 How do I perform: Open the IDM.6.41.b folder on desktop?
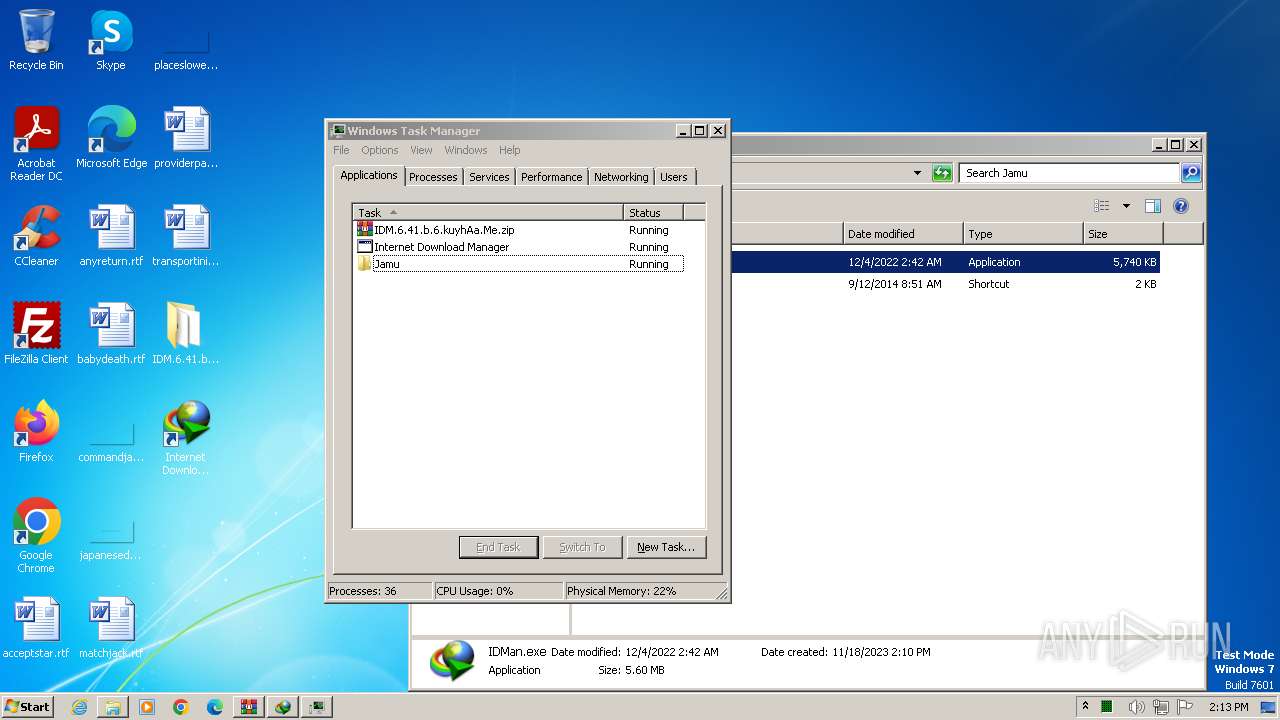pyautogui.click(x=185, y=334)
